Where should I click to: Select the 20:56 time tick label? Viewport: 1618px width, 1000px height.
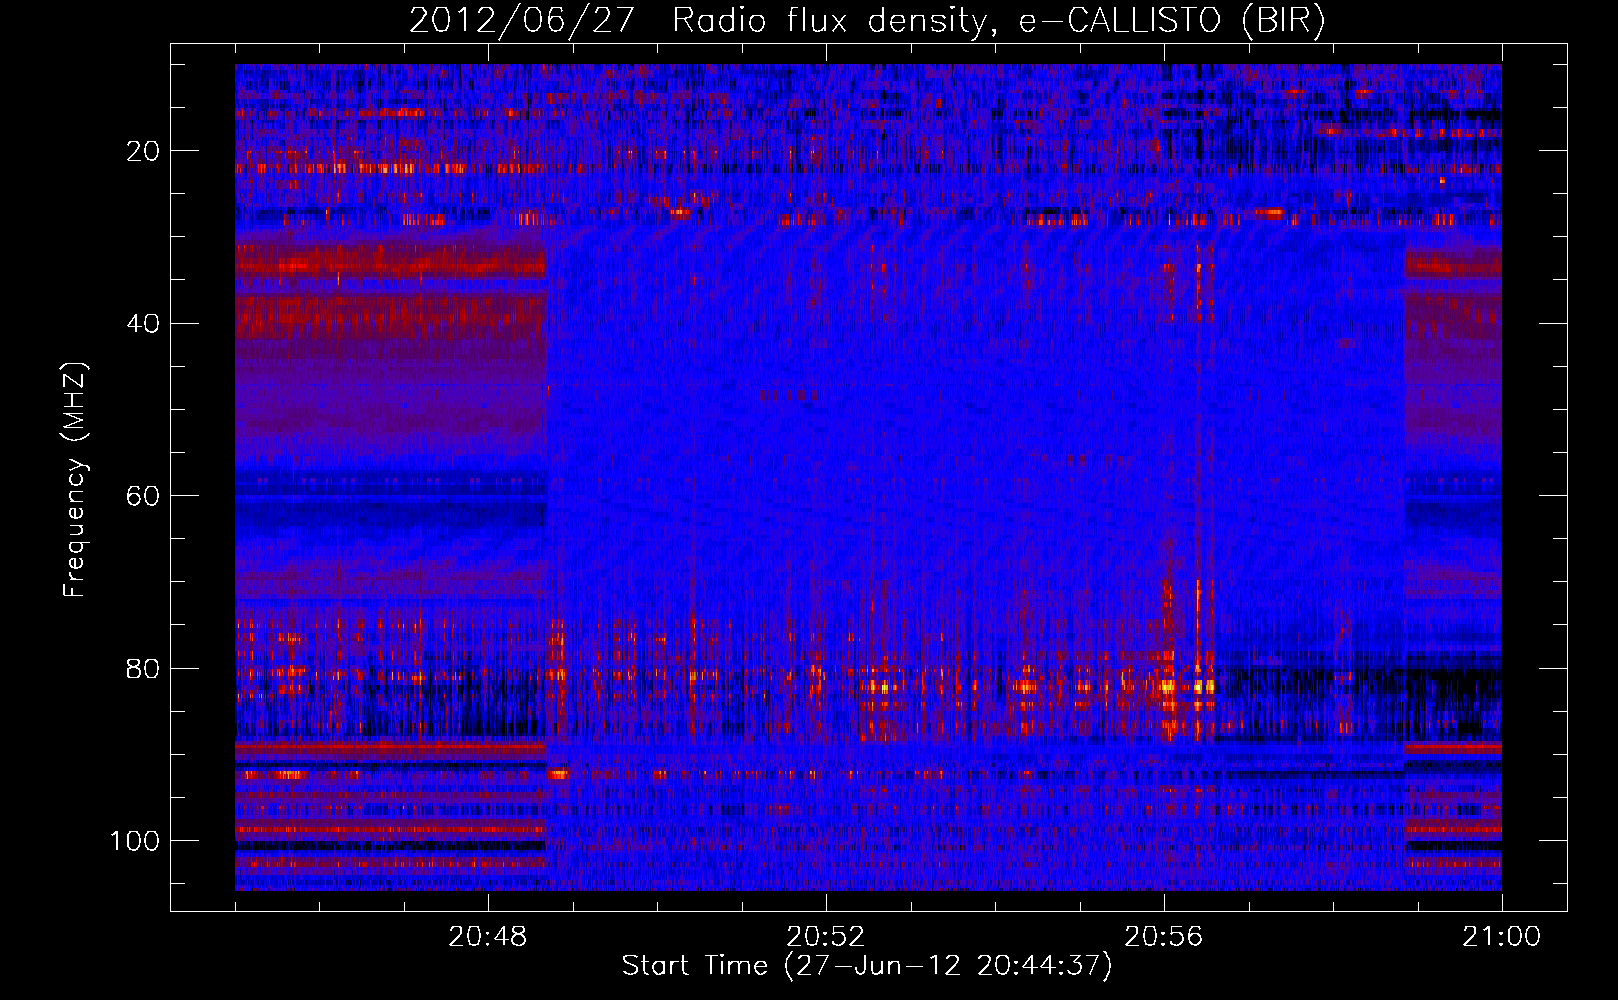click(1164, 937)
